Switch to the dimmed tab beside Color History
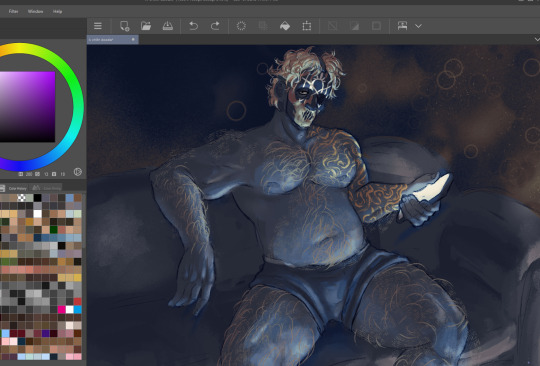Image resolution: width=540 pixels, height=366 pixels. [x=47, y=188]
